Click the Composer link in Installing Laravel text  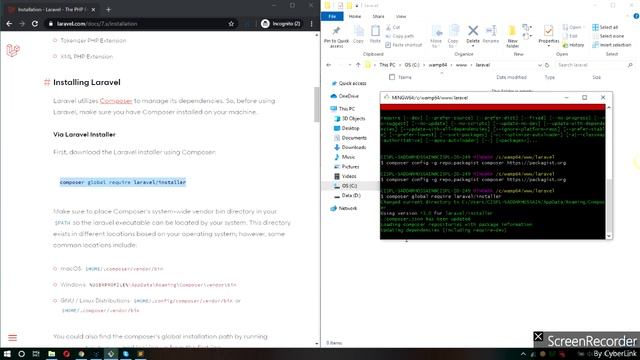coord(116,100)
